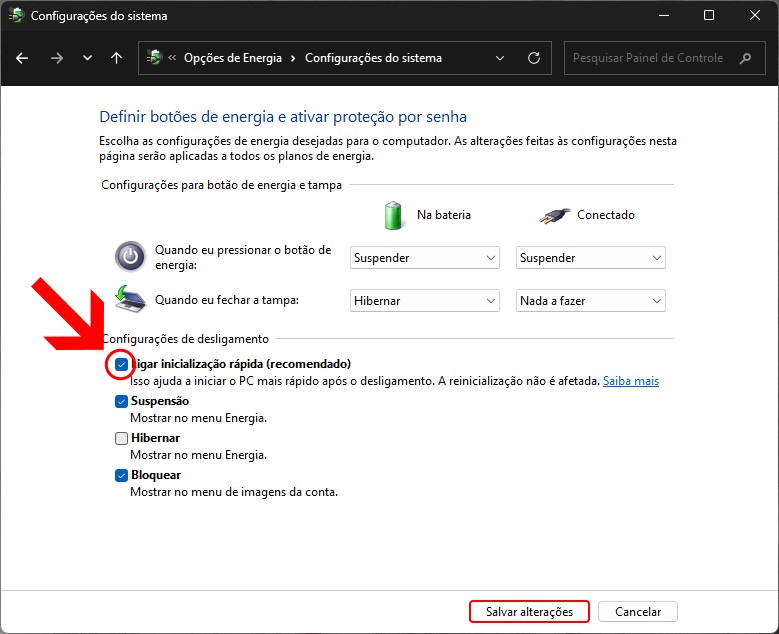Viewport: 779px width, 634px height.
Task: Open the 'Saiba mais' link
Action: coord(631,381)
